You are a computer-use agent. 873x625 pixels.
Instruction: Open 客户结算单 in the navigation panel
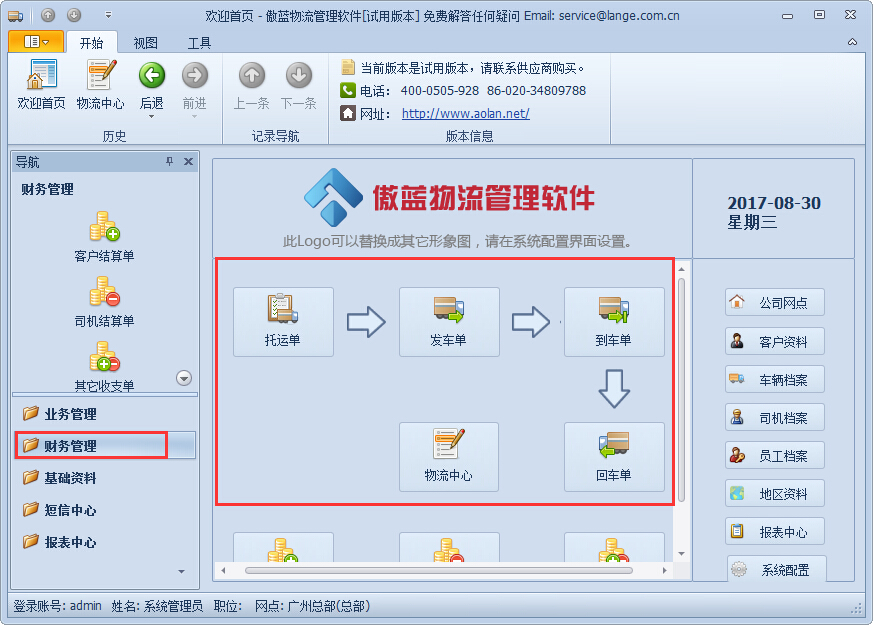point(104,237)
